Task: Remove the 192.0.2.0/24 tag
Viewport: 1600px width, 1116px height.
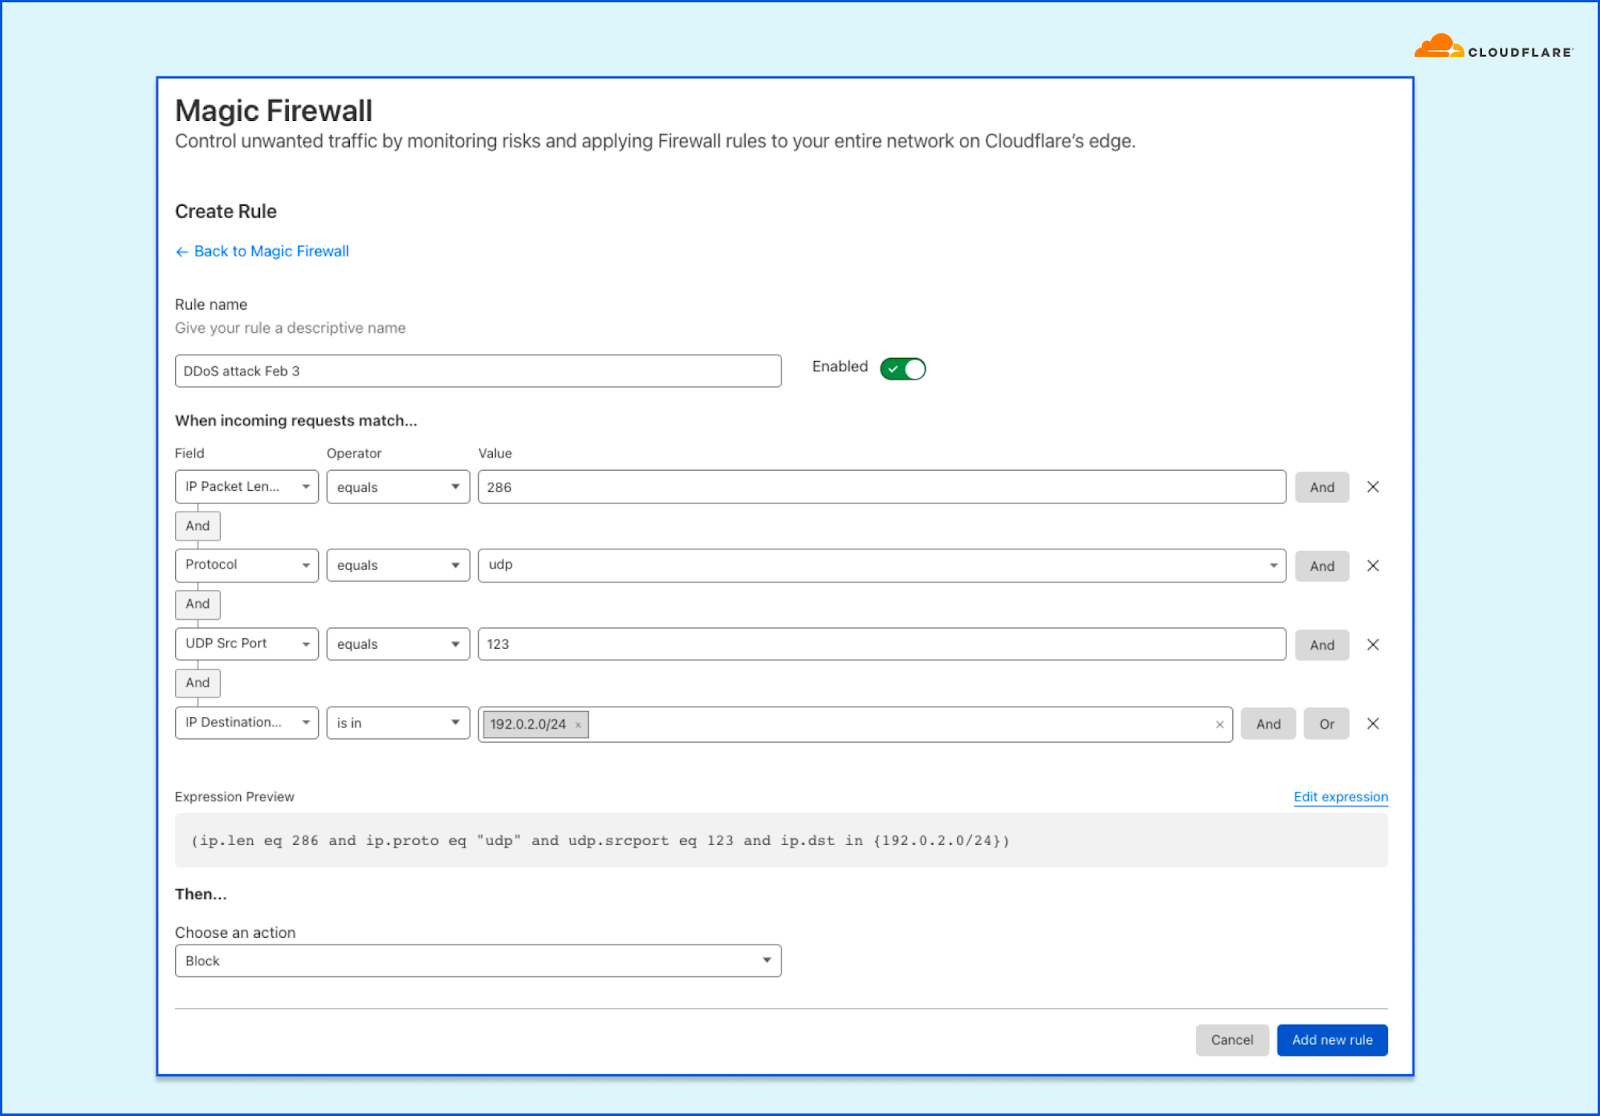Action: tap(578, 725)
